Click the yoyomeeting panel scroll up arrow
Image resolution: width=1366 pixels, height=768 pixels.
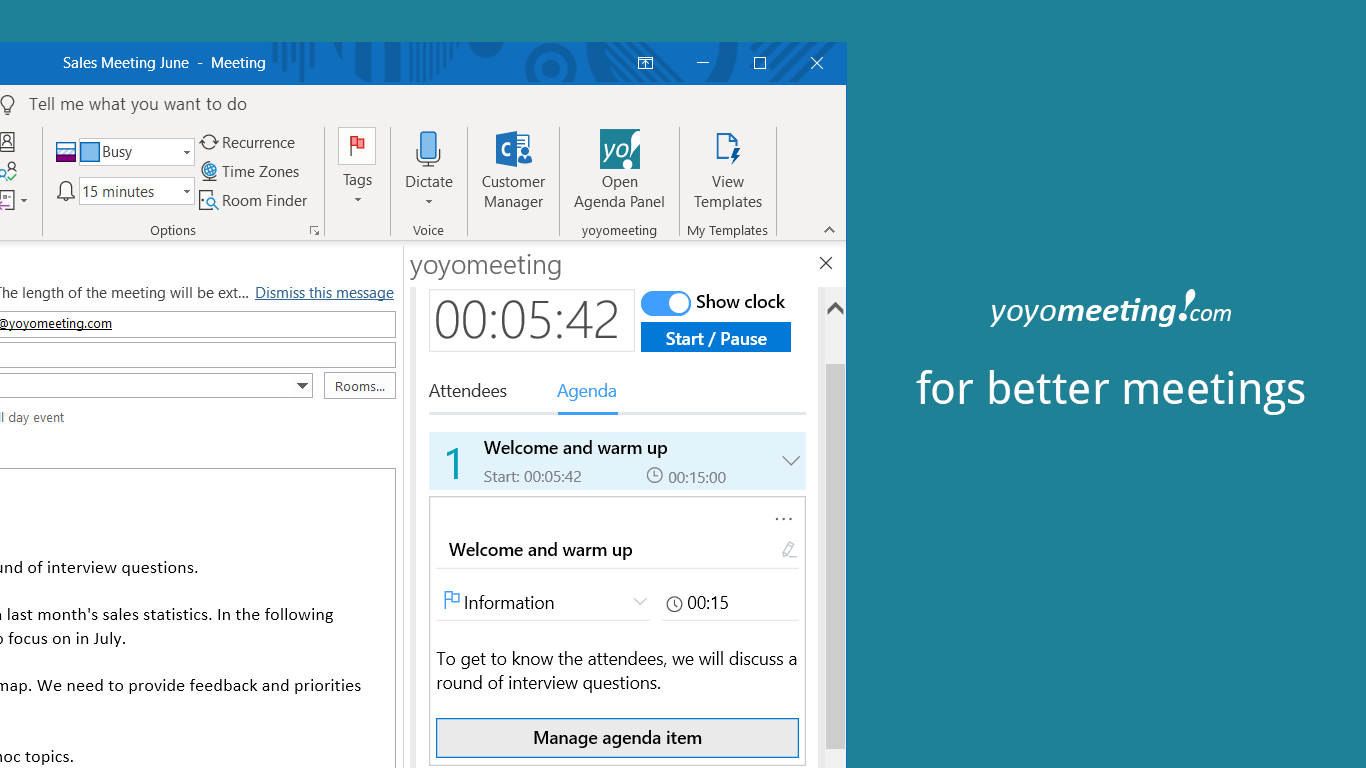(x=835, y=308)
